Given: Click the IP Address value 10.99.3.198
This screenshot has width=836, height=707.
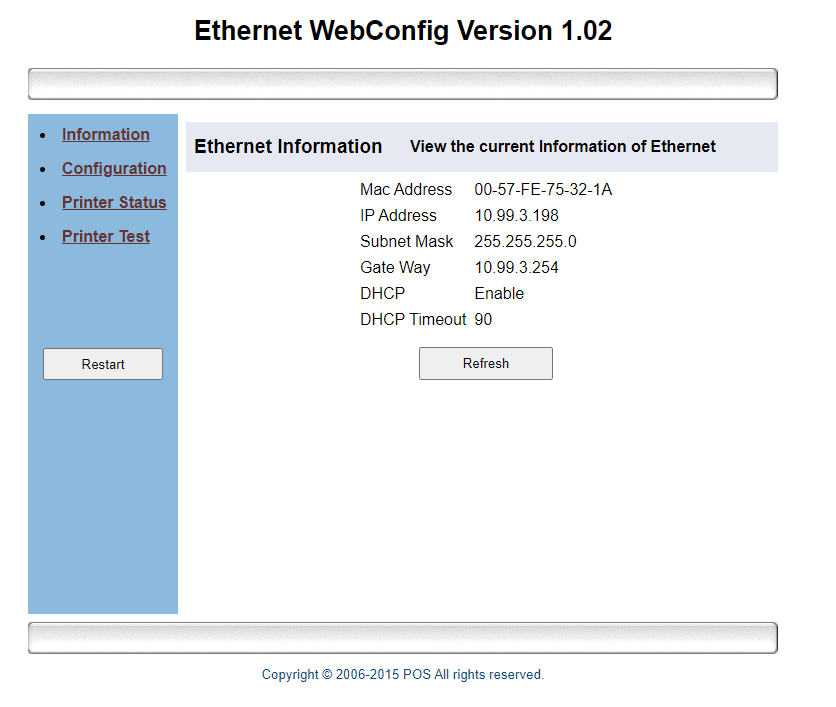Looking at the screenshot, I should click(x=516, y=216).
